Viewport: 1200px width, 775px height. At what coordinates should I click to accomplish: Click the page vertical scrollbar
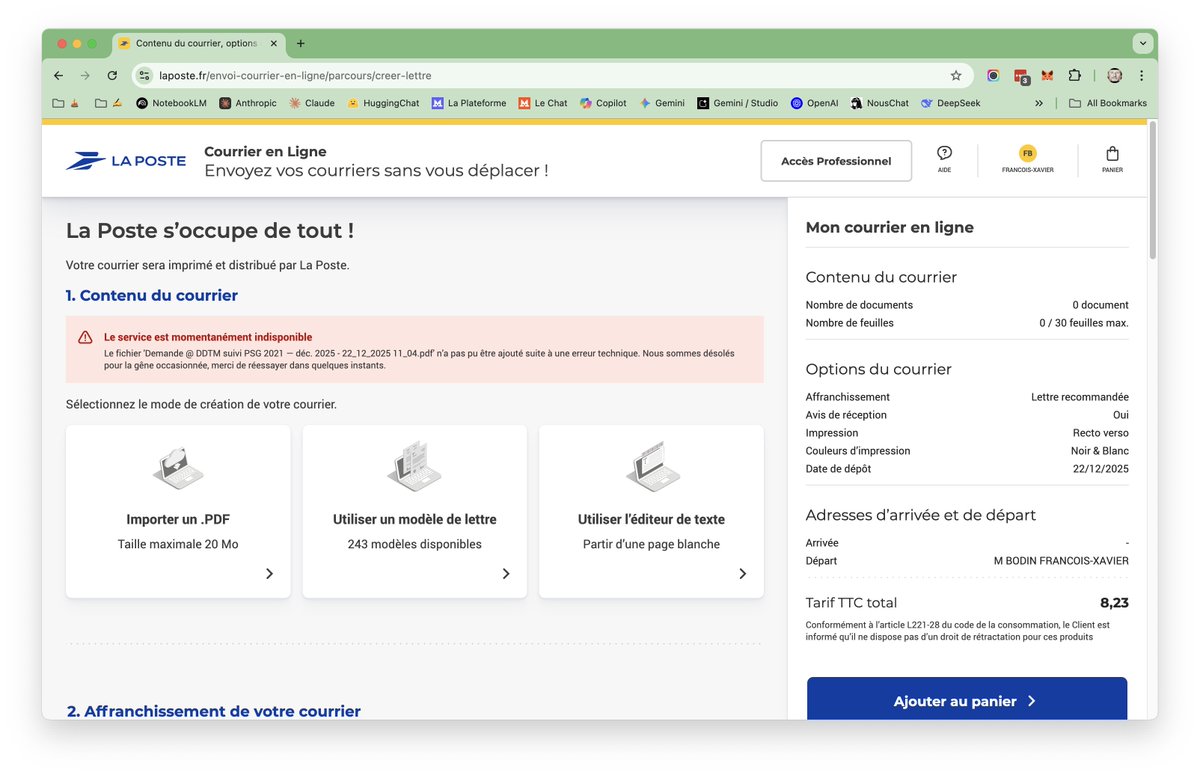coord(1153,190)
